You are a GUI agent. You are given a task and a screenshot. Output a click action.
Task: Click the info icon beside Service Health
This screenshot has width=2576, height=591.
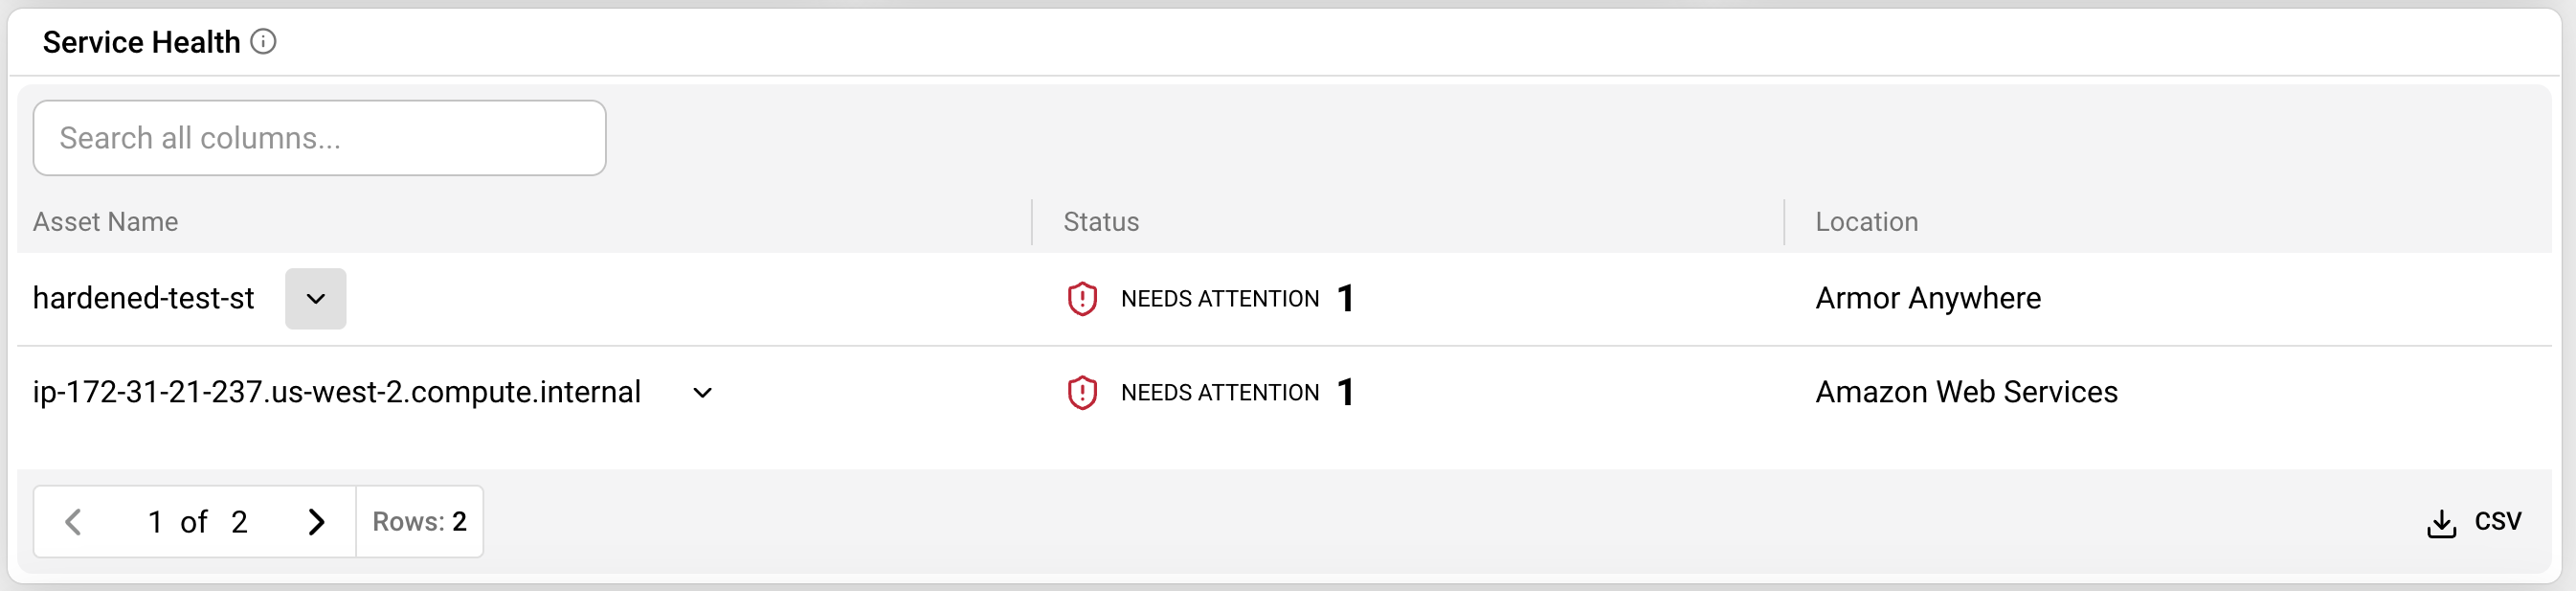263,42
